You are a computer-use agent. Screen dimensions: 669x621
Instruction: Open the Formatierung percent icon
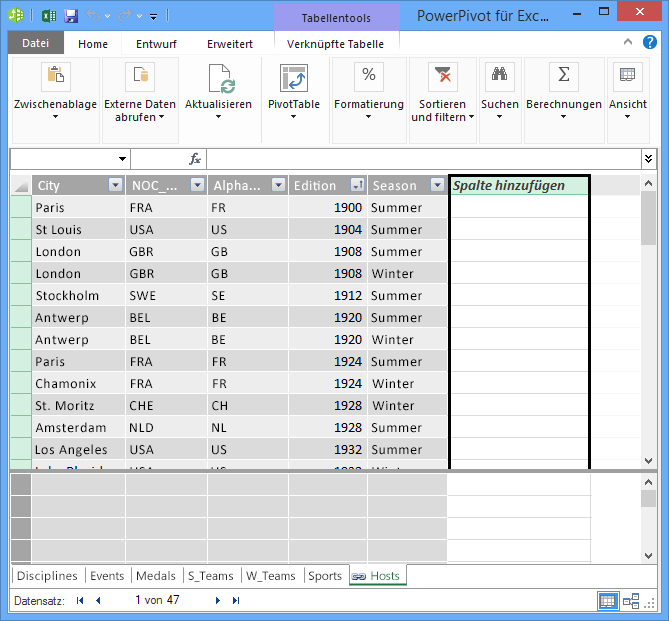369,76
